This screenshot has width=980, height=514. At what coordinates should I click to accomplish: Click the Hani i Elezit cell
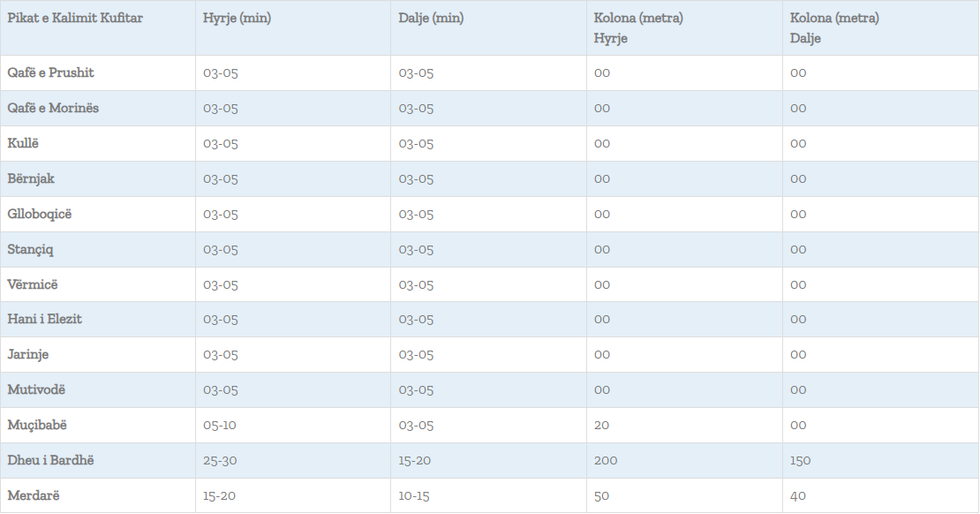coord(45,319)
